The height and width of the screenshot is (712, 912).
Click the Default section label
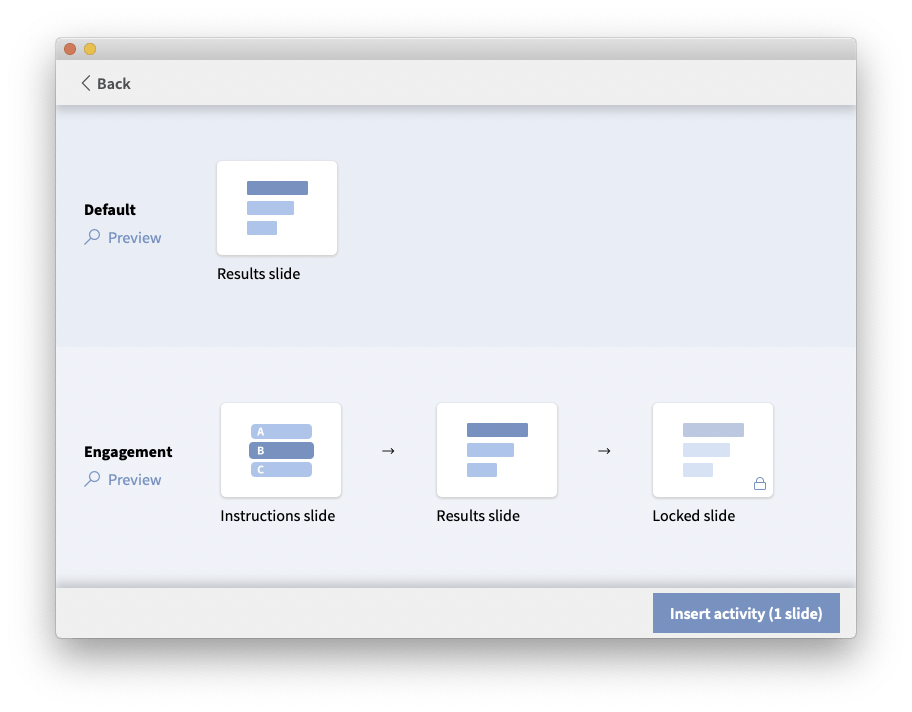pos(110,209)
